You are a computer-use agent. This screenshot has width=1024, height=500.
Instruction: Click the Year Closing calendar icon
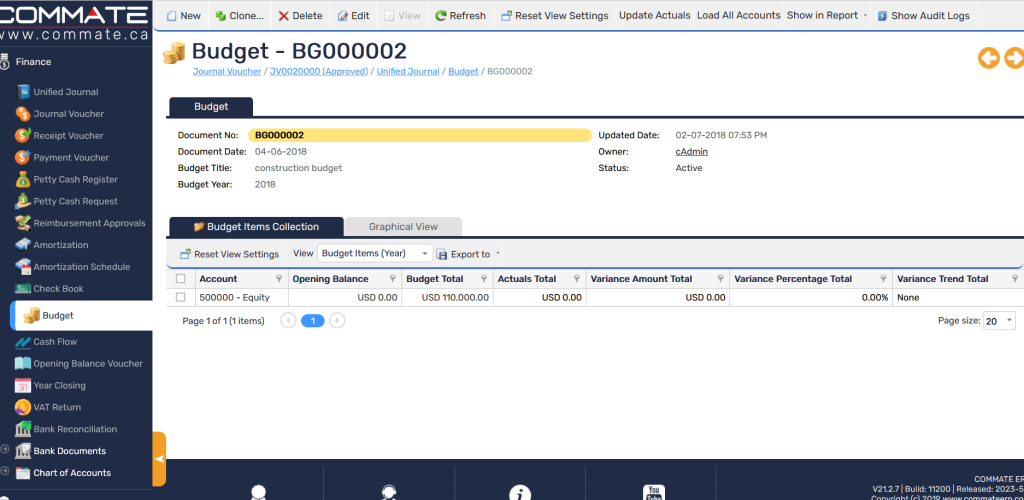click(x=23, y=385)
